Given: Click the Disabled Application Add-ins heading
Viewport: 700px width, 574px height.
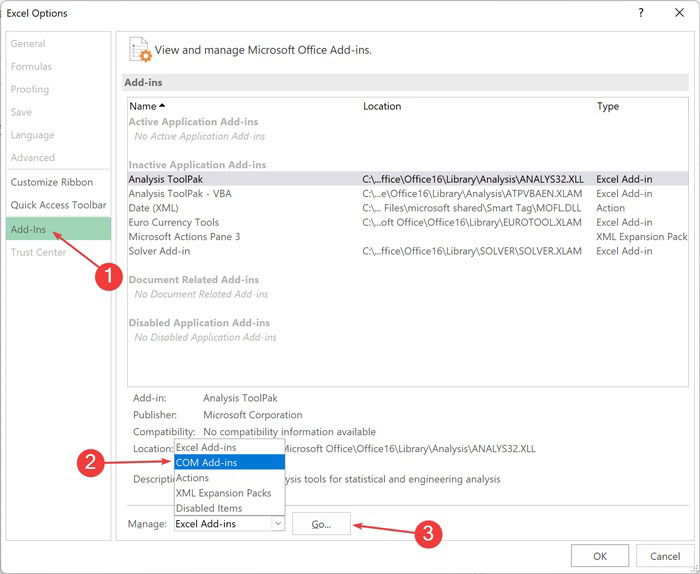Looking at the screenshot, I should pyautogui.click(x=199, y=323).
